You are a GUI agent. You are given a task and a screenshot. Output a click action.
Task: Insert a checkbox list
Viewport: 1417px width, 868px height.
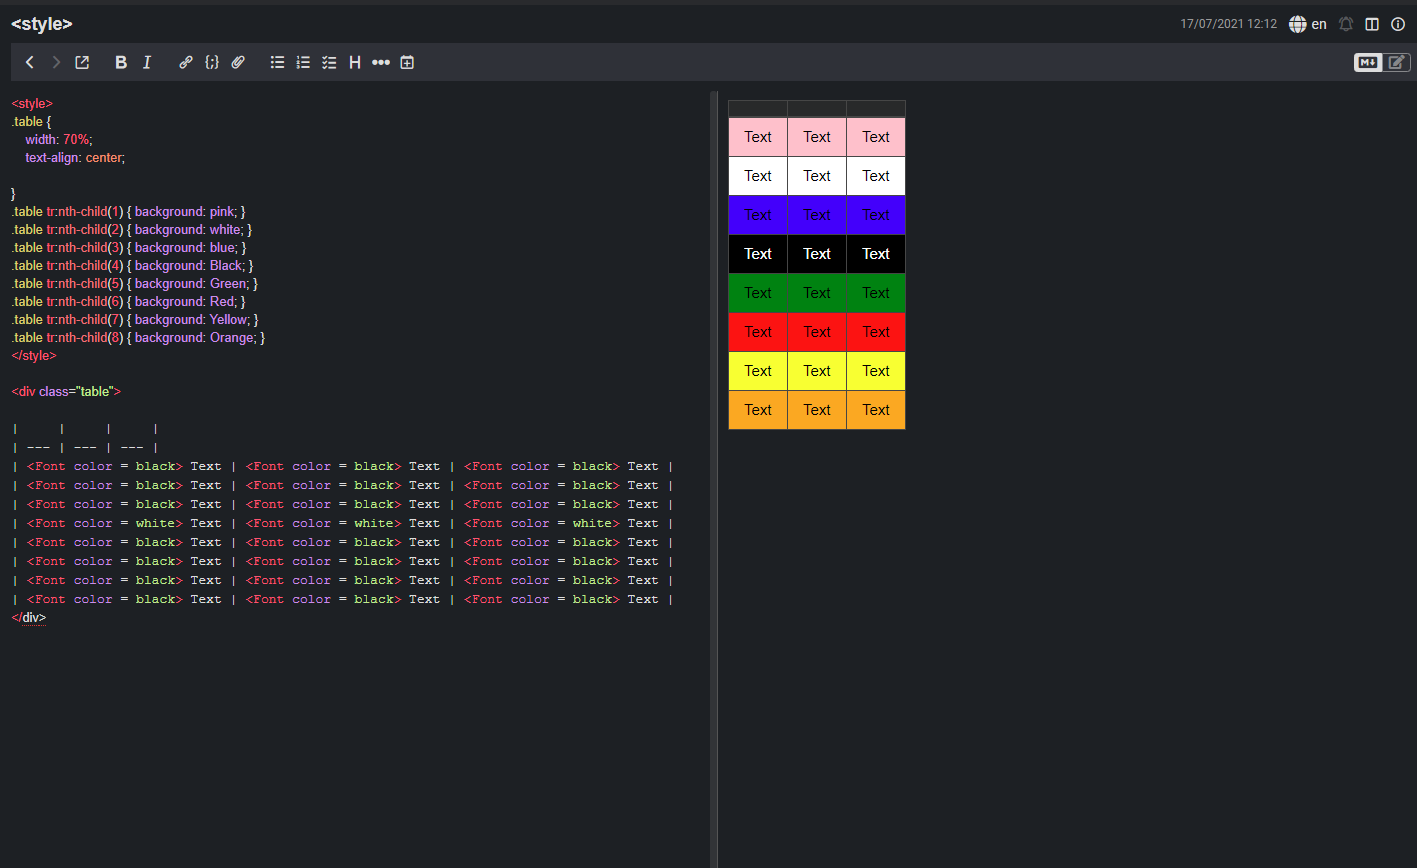coord(329,62)
